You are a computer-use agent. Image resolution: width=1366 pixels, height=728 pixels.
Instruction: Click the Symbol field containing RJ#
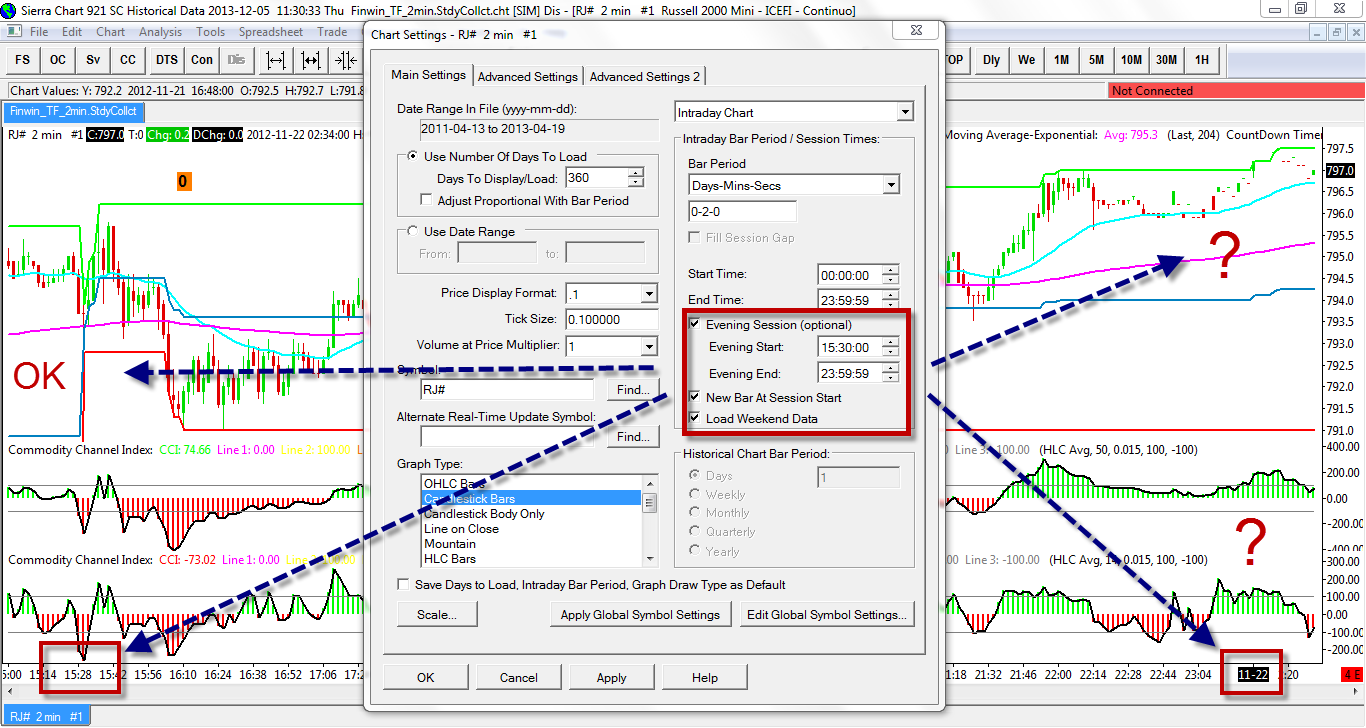coord(507,389)
